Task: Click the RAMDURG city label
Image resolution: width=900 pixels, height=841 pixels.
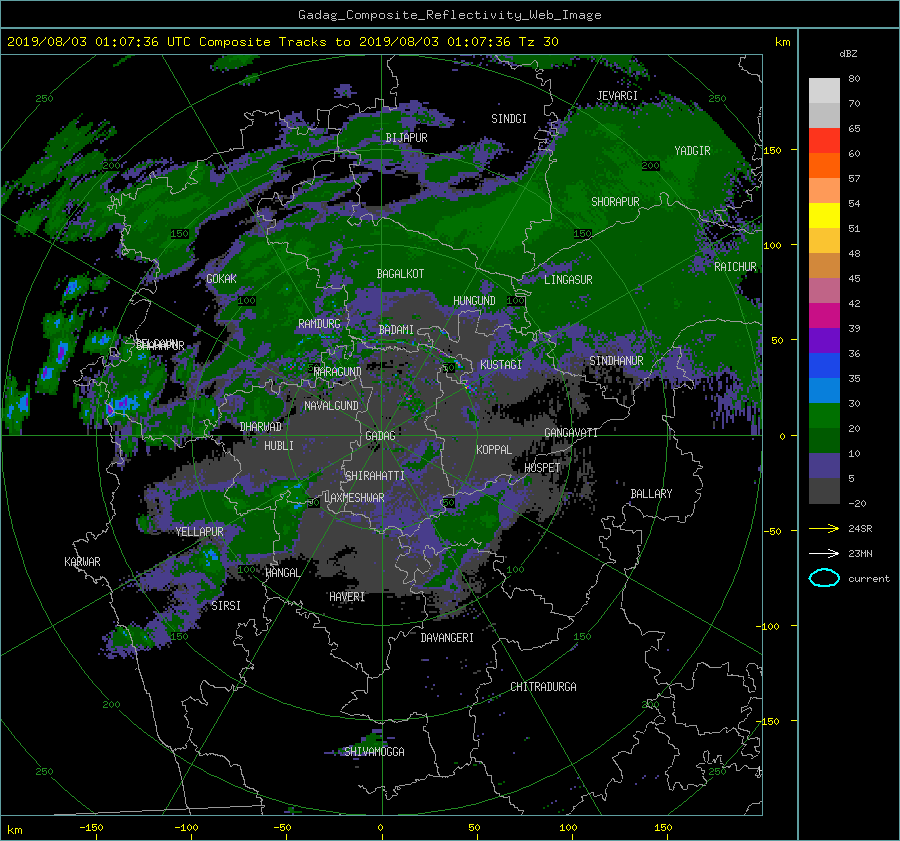Action: [319, 324]
